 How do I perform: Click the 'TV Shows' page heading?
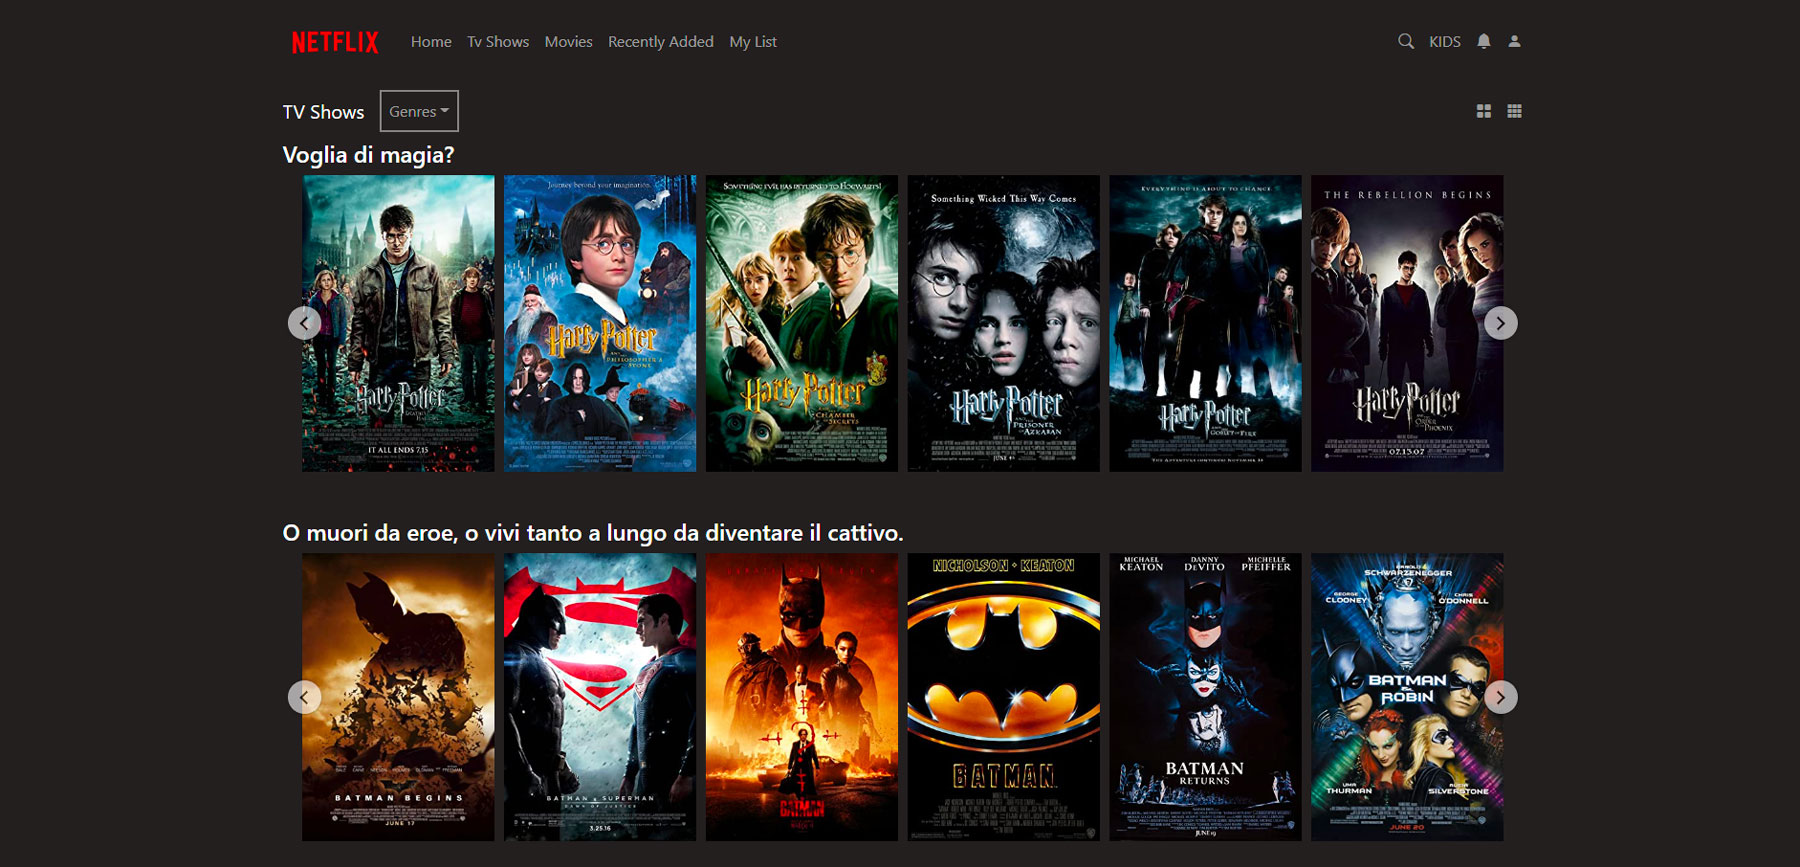[323, 112]
